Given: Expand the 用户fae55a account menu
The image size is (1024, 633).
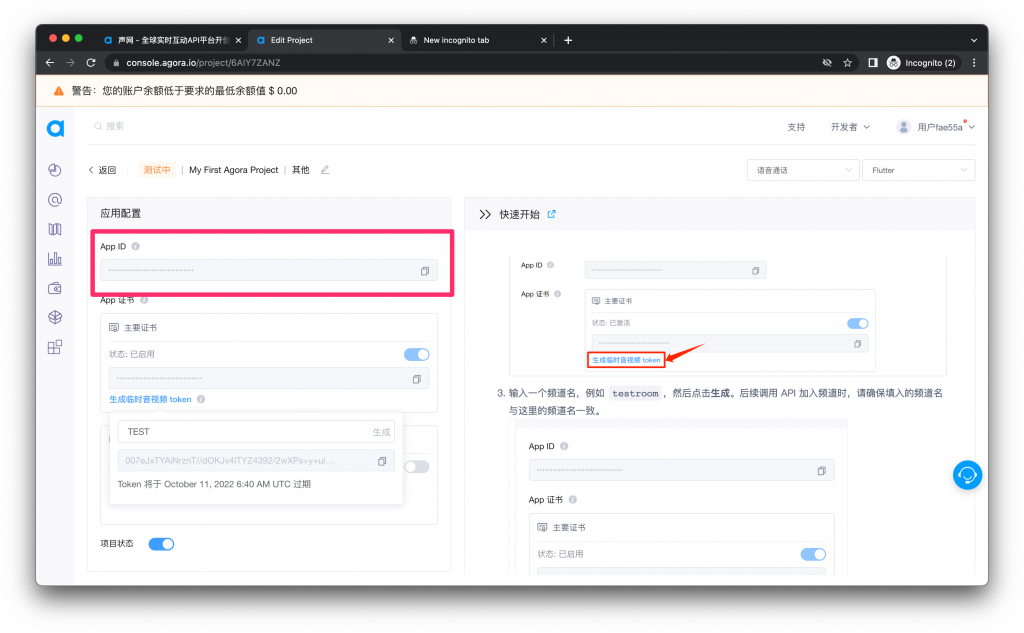Looking at the screenshot, I should [936, 127].
